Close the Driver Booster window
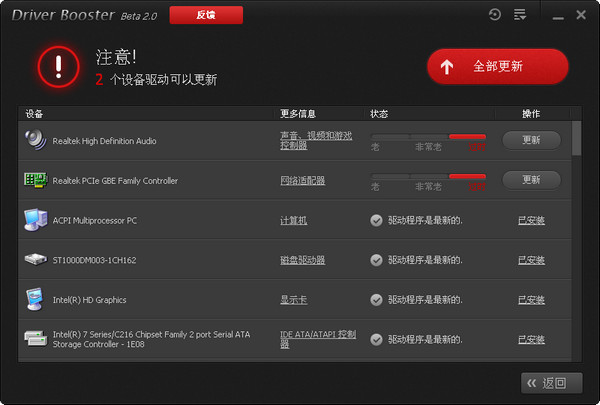 (581, 15)
